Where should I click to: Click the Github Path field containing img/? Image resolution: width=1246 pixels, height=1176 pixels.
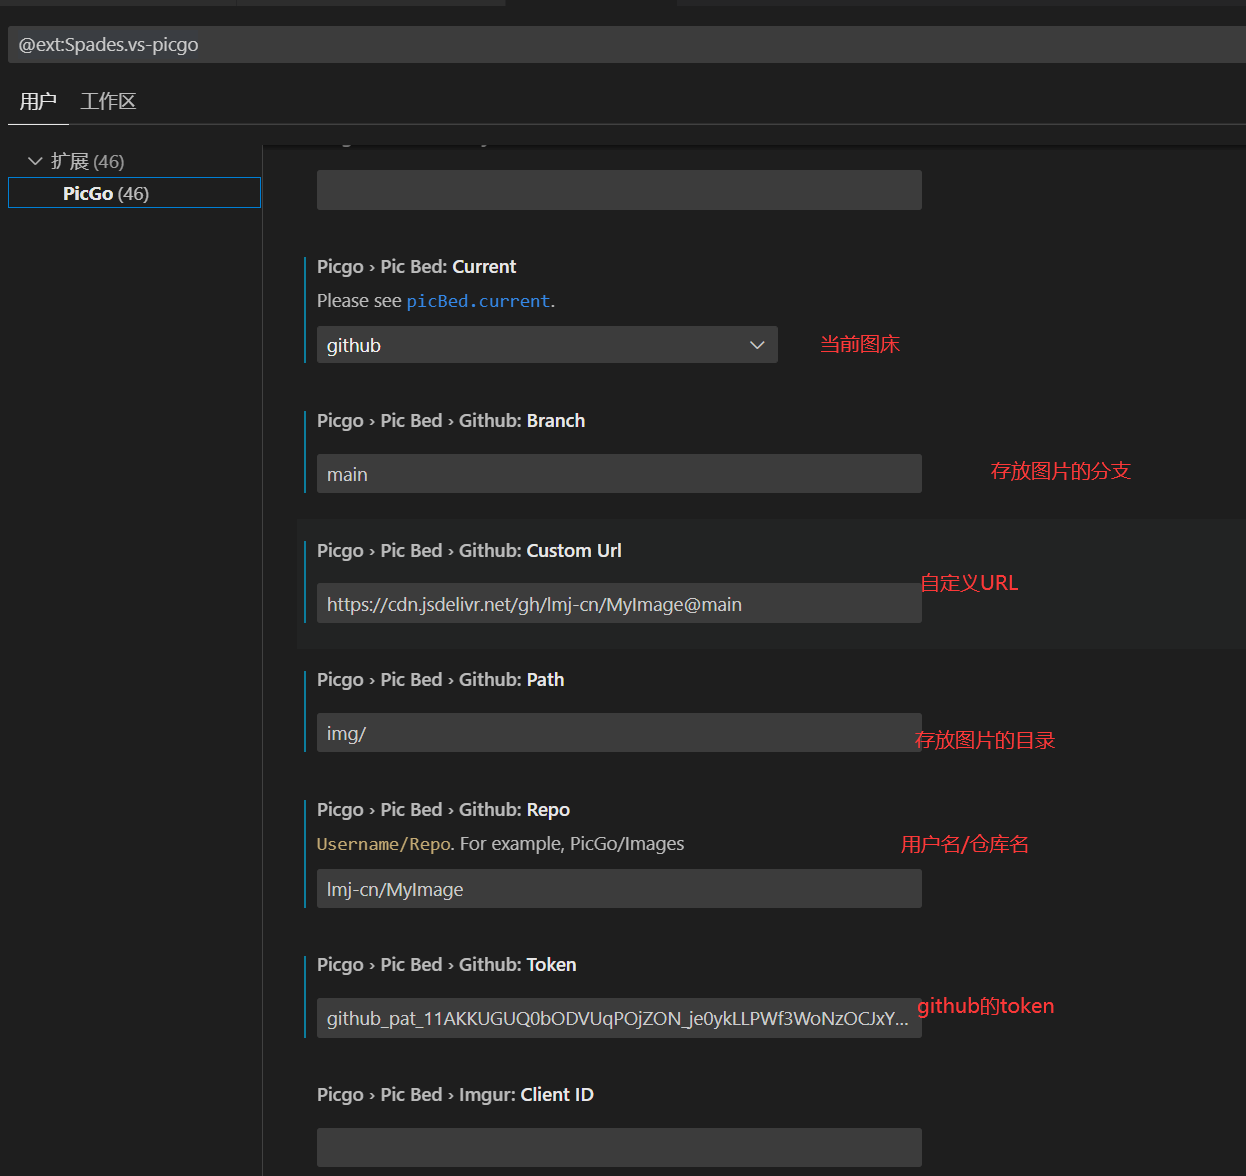619,733
